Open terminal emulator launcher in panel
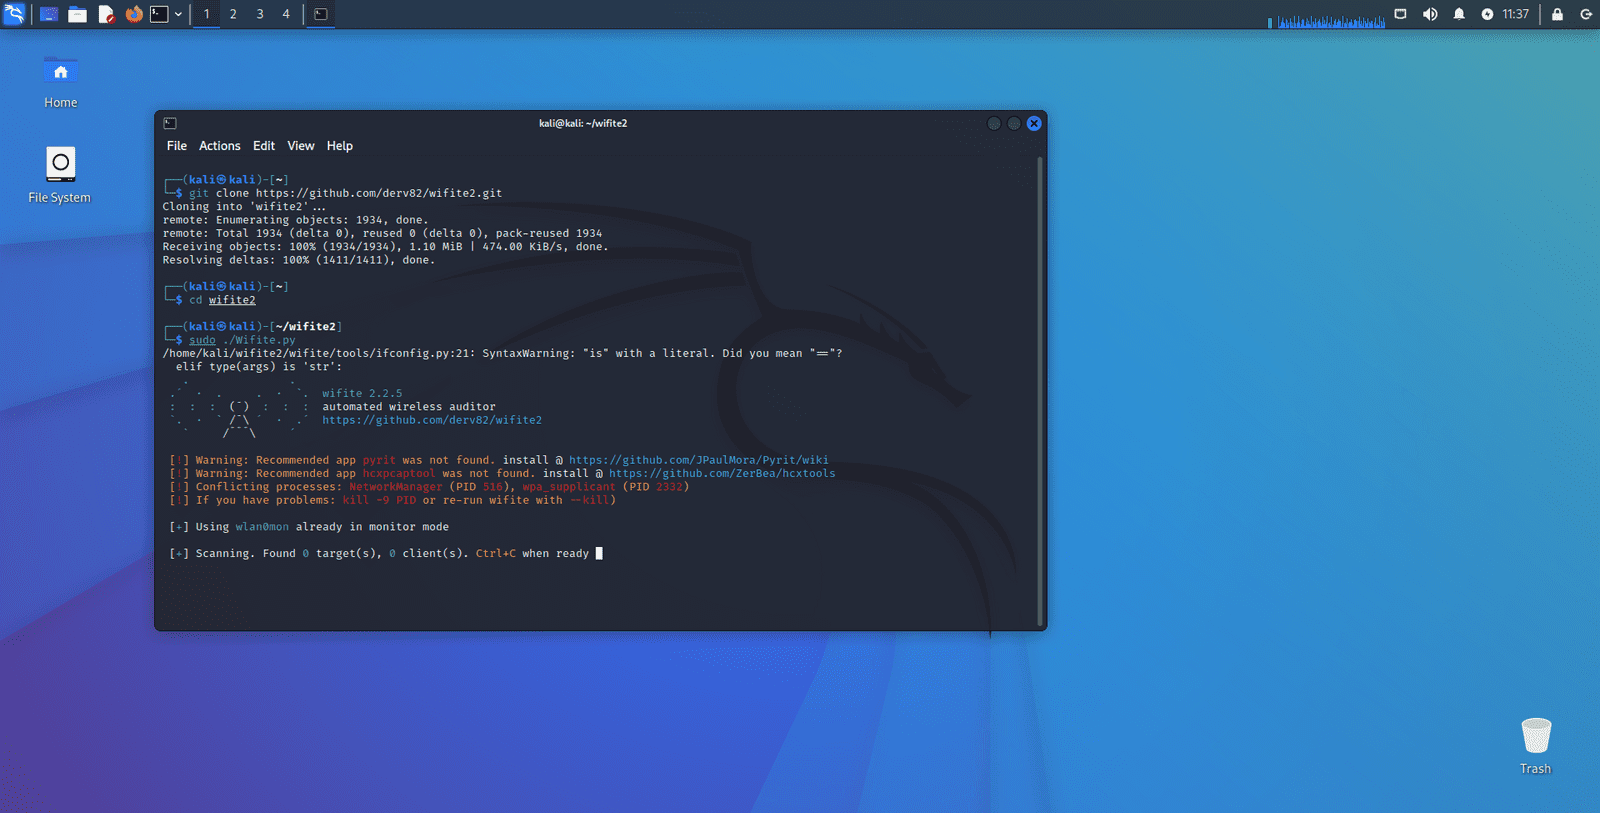 [x=159, y=14]
